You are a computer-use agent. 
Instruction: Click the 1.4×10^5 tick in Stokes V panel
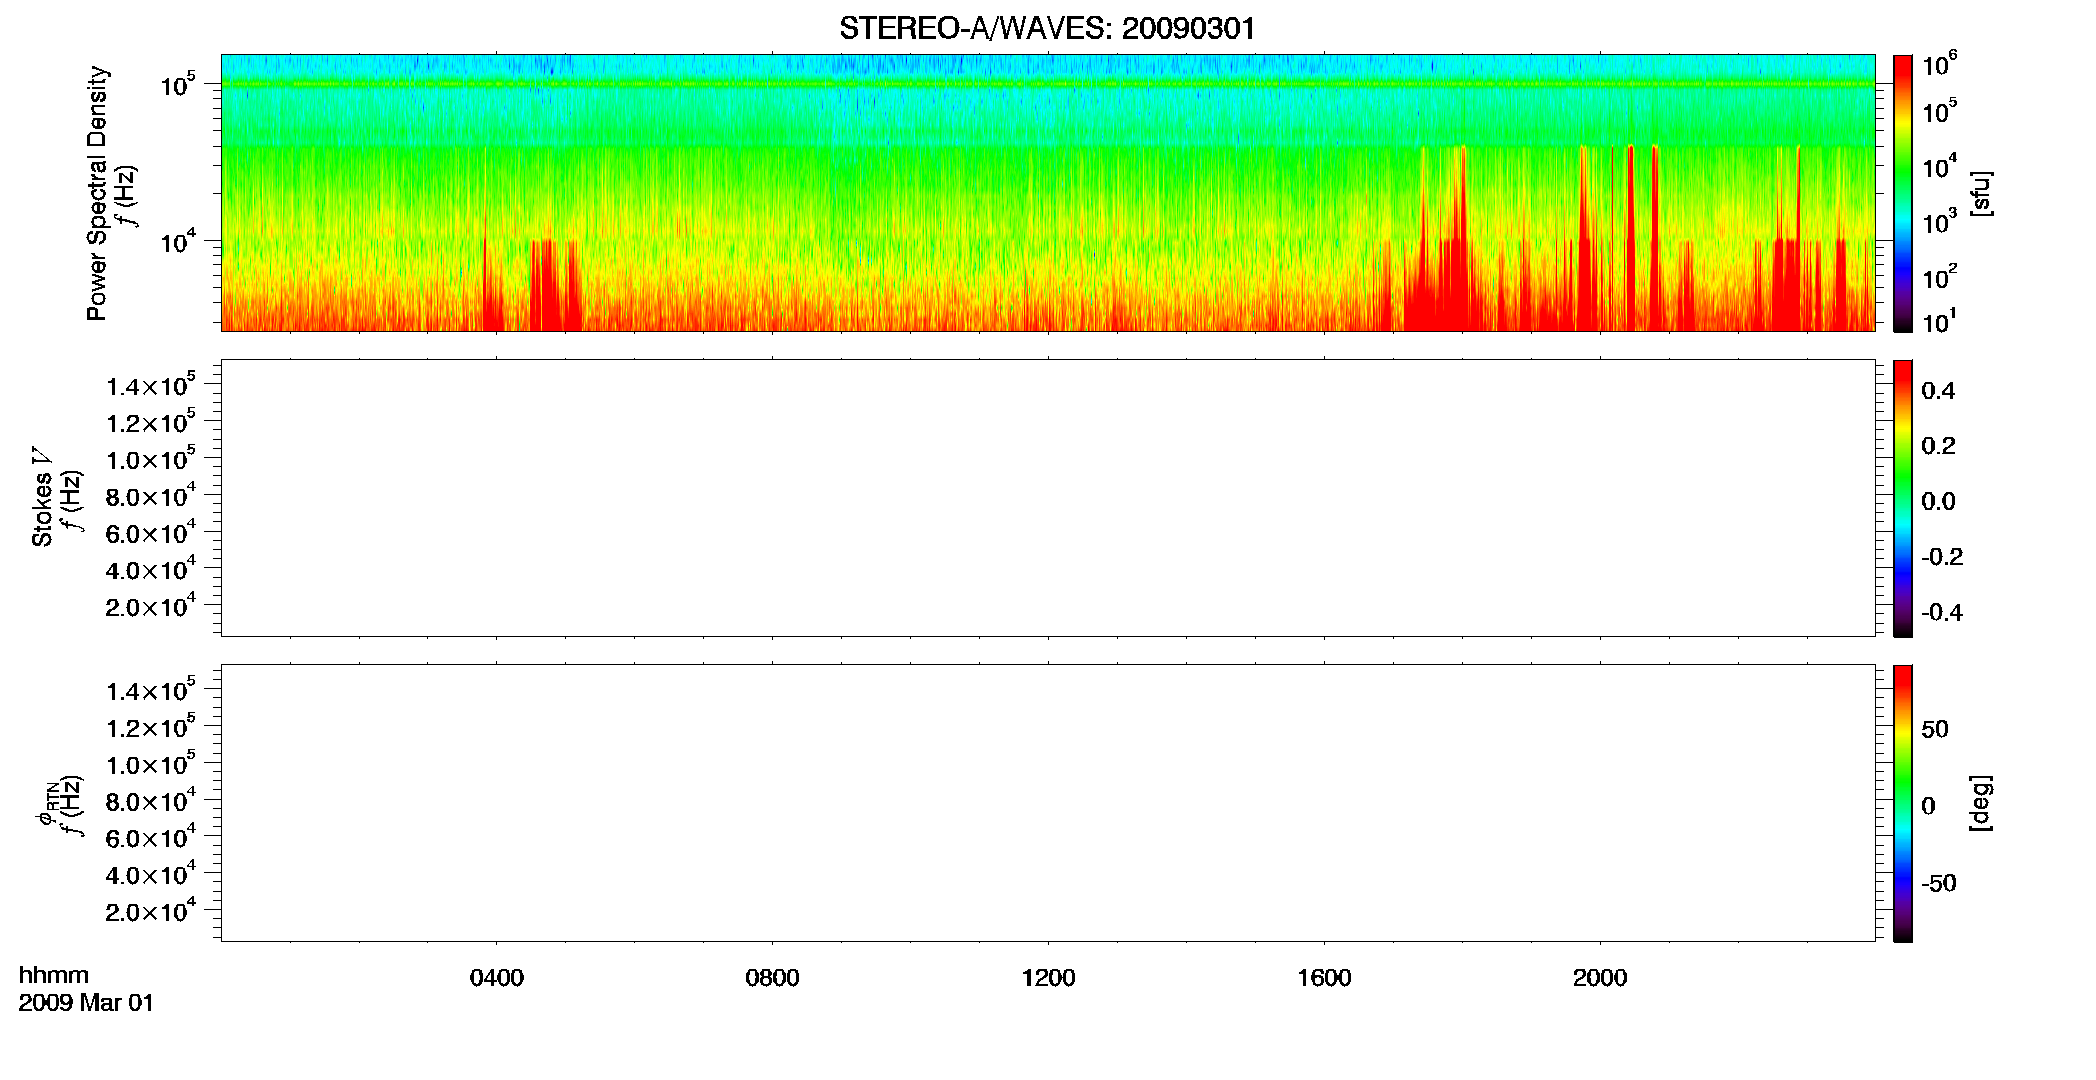click(x=150, y=385)
